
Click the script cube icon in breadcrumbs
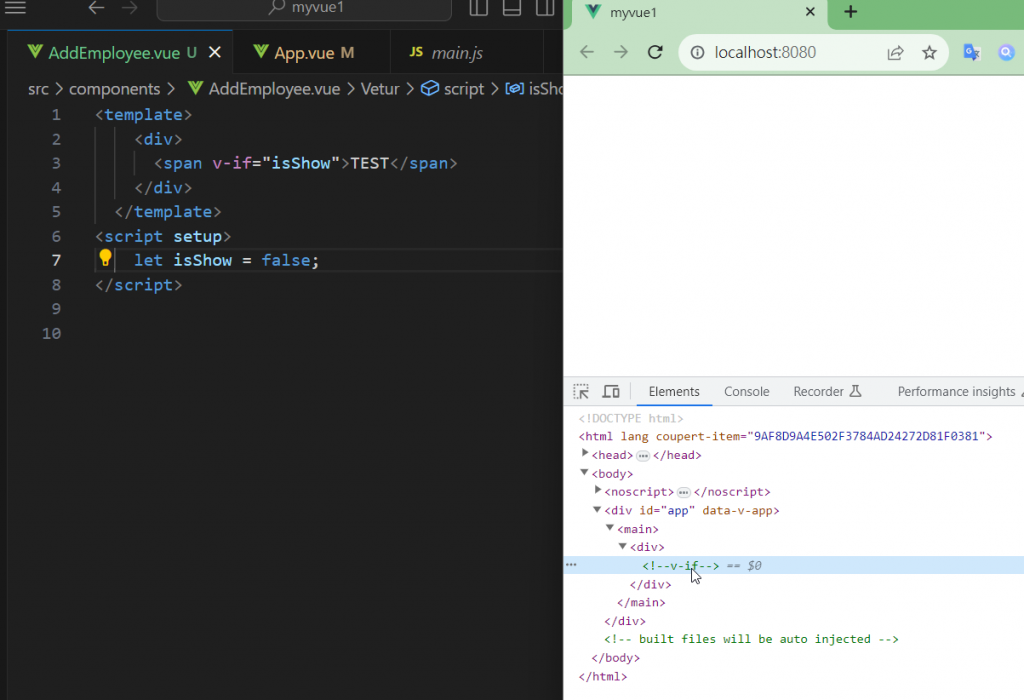[430, 88]
